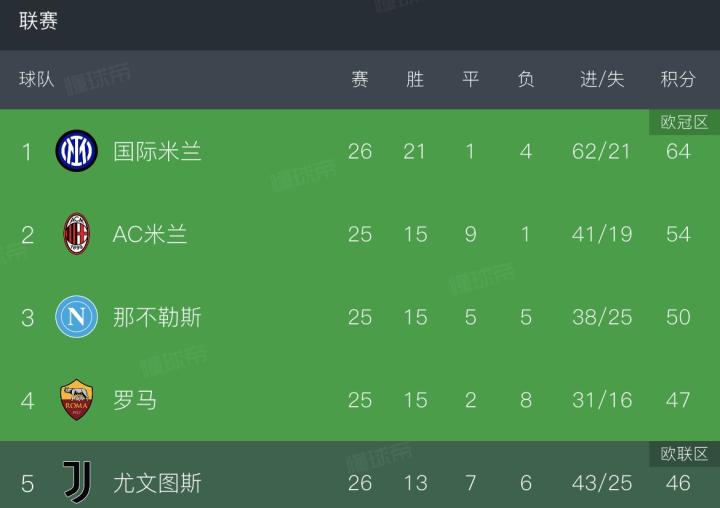
Task: Click the Juventus club crest
Action: (77, 483)
